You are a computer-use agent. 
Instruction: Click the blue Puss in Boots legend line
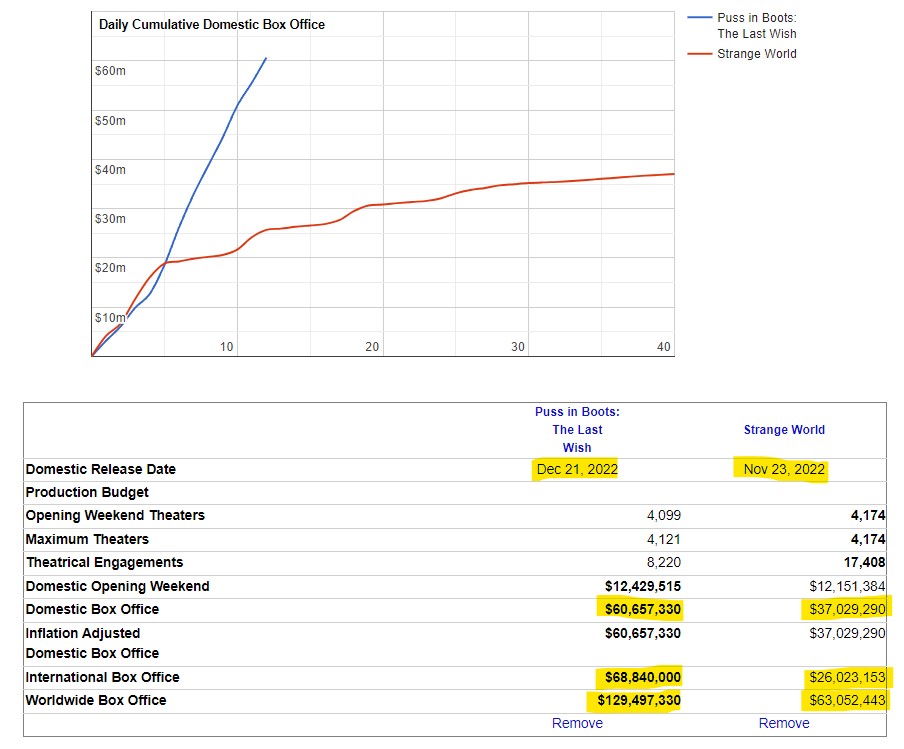(699, 18)
